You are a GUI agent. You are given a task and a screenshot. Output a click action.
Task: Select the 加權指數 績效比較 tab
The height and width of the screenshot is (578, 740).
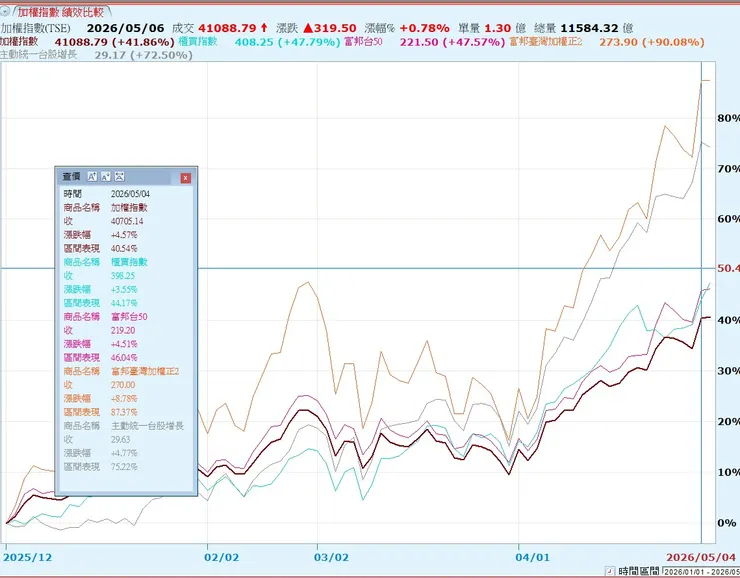pyautogui.click(x=61, y=12)
